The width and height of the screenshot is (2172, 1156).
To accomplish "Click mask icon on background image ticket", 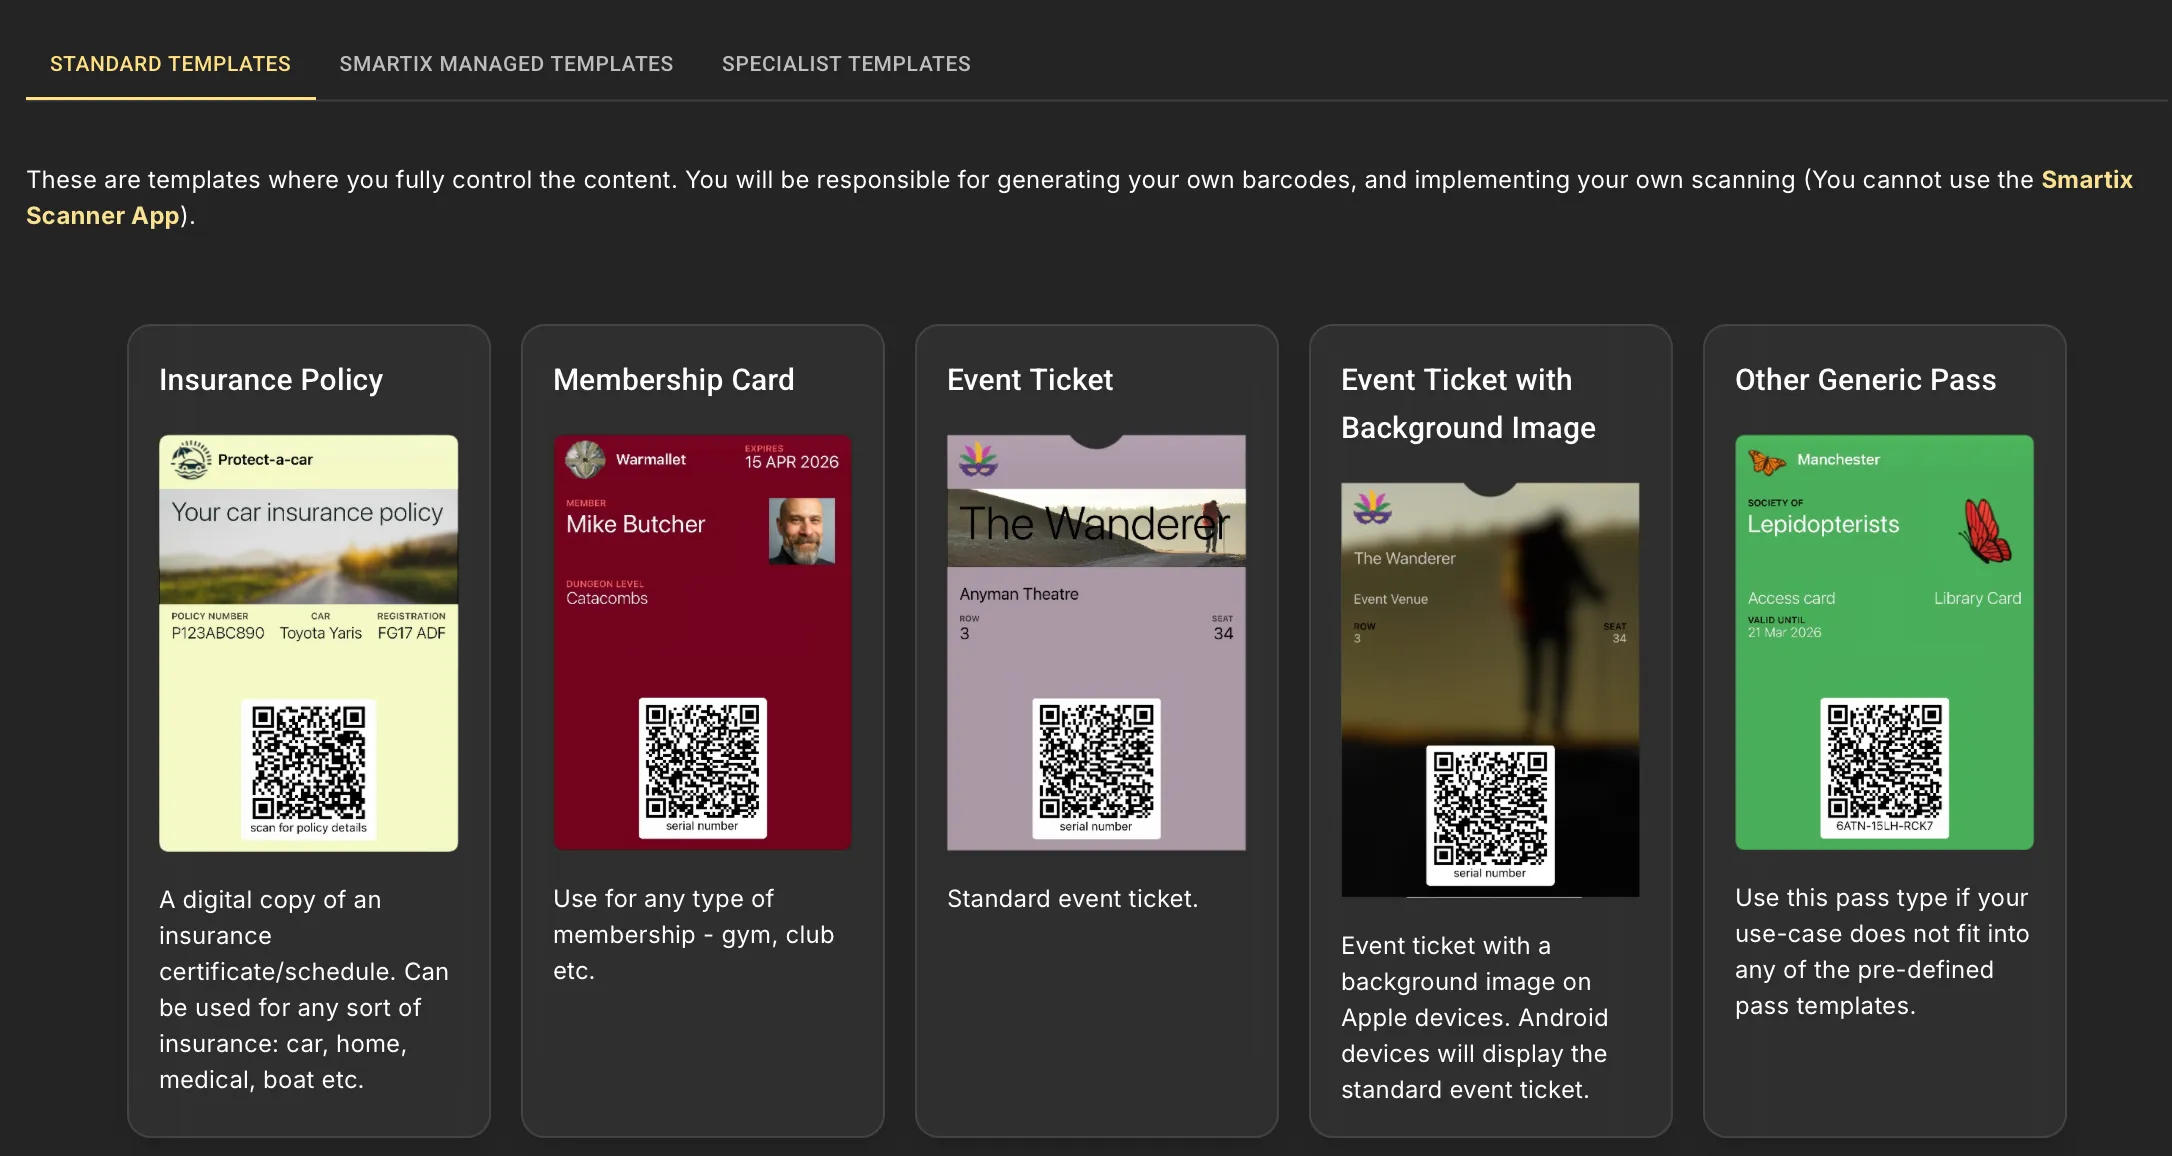I will pos(1372,509).
